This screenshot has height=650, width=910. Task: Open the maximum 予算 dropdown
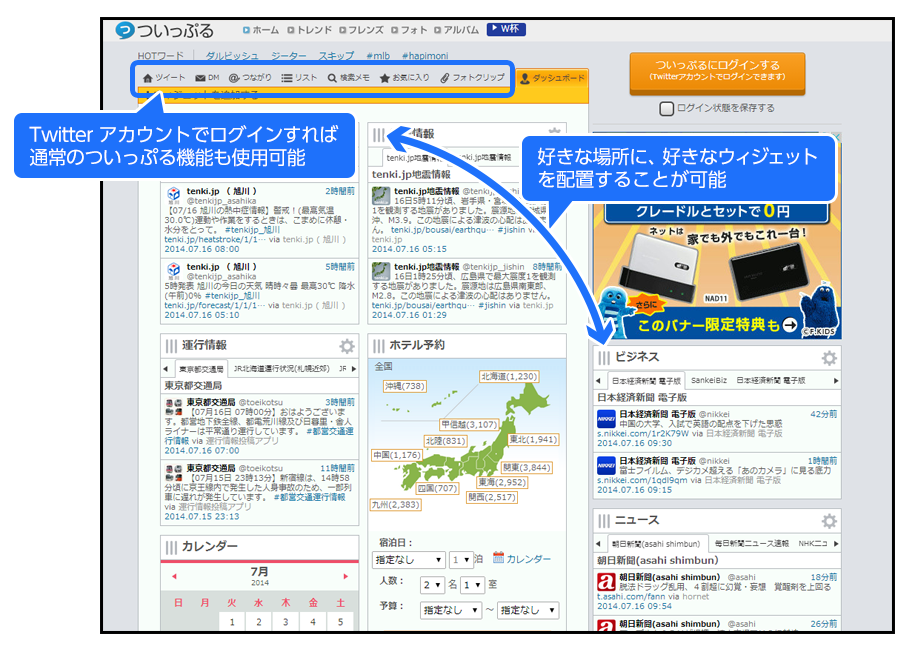coord(528,610)
